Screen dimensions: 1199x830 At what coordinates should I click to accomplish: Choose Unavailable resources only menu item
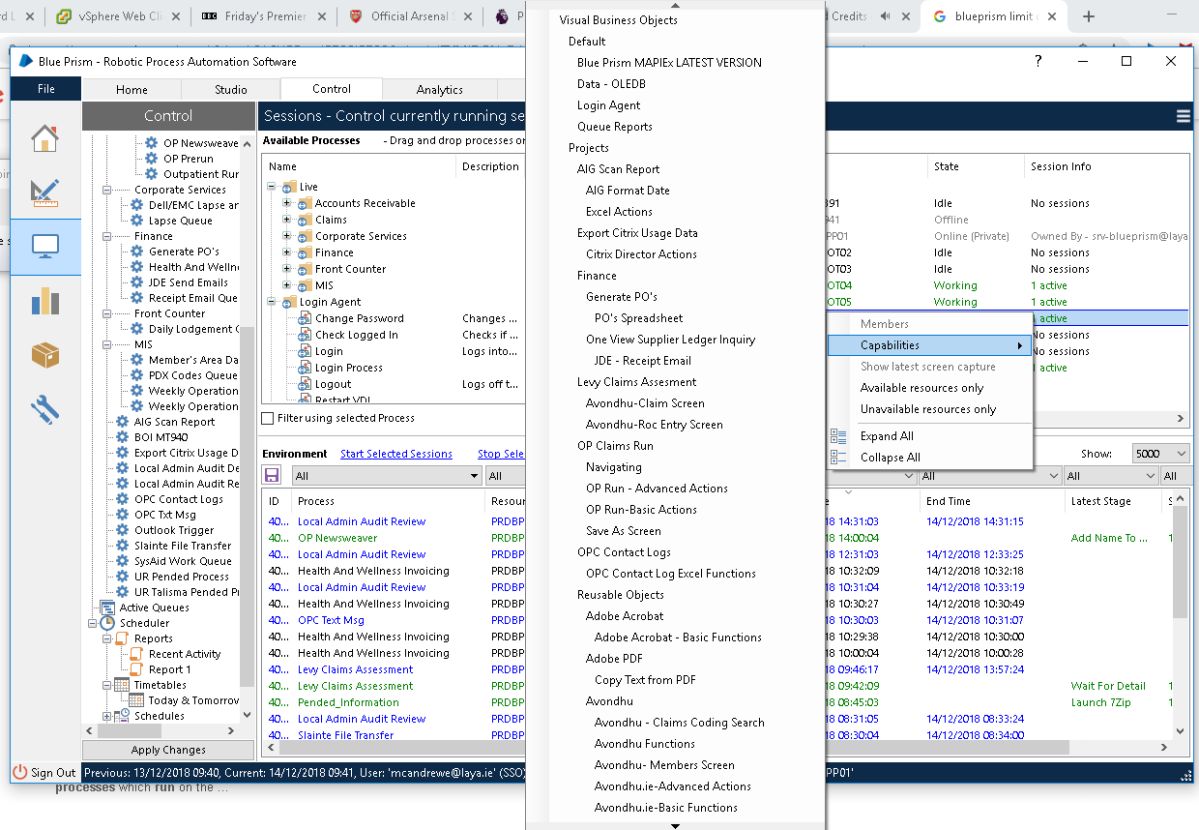[x=928, y=409]
